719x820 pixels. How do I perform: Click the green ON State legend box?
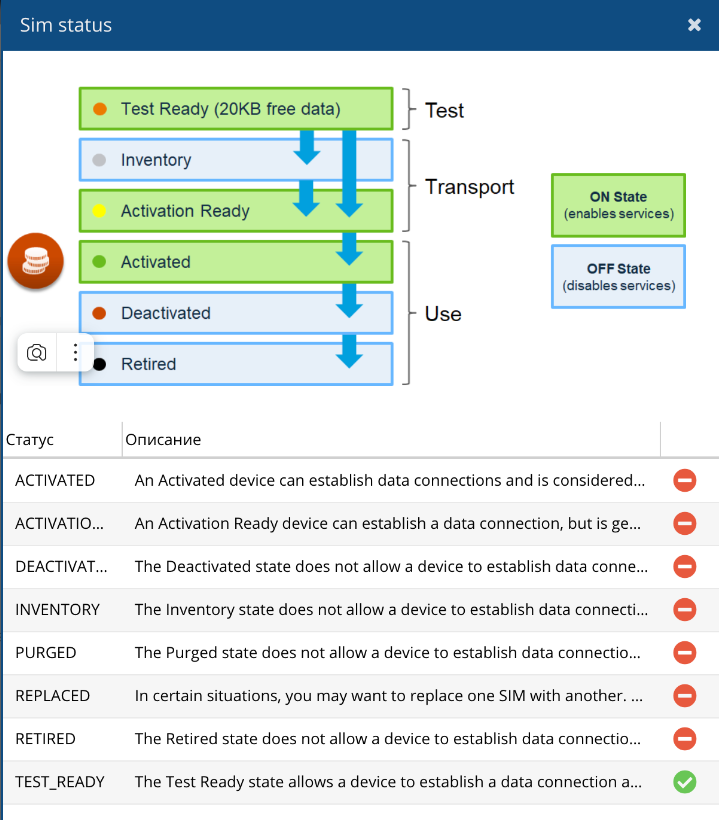[618, 205]
